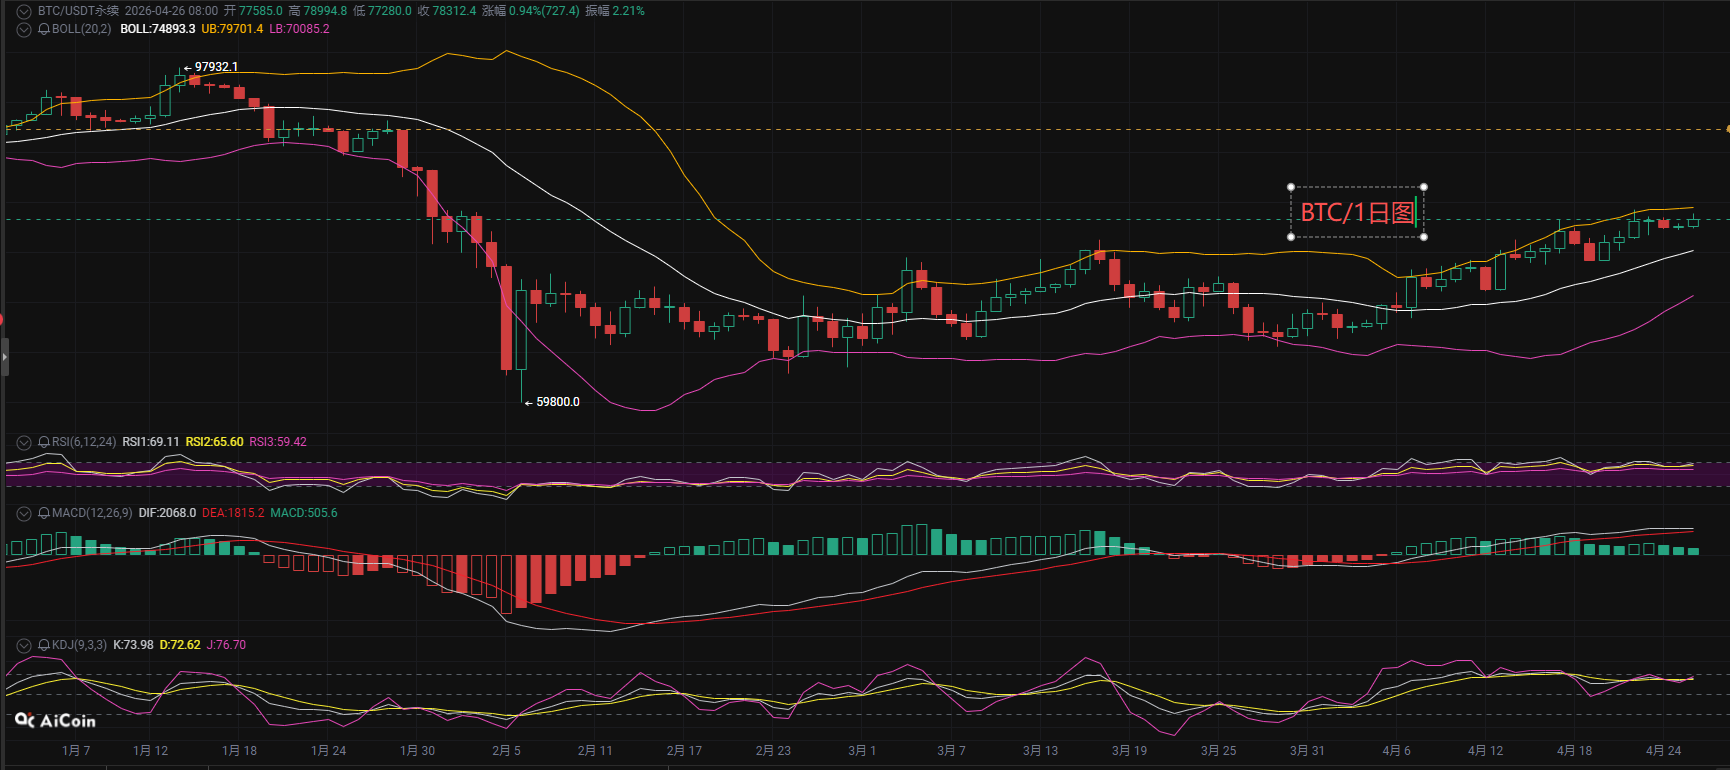Collapse the MACD panel using its chevron
Screen dimensions: 1730x770
click(x=24, y=513)
